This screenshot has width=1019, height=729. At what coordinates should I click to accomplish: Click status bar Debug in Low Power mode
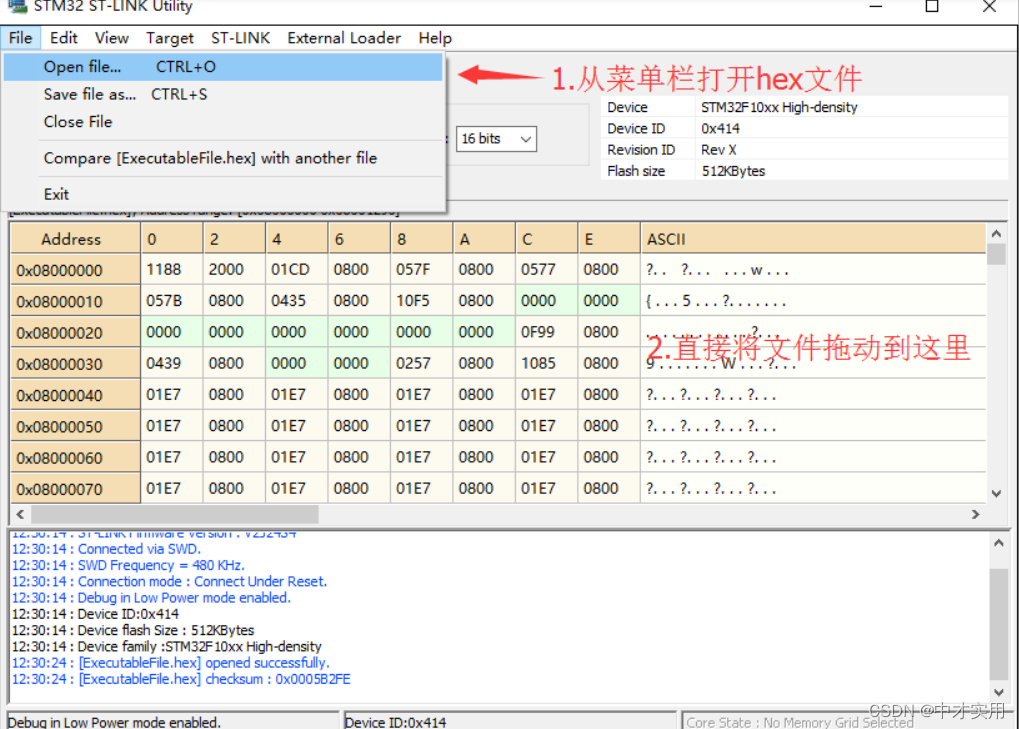[174, 721]
